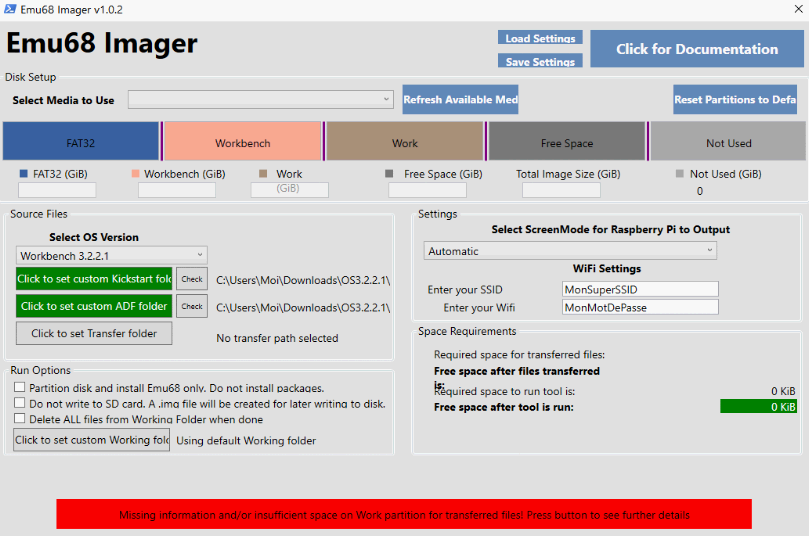Image resolution: width=809 pixels, height=536 pixels.
Task: Click the red missing information warning bar
Action: point(404,515)
